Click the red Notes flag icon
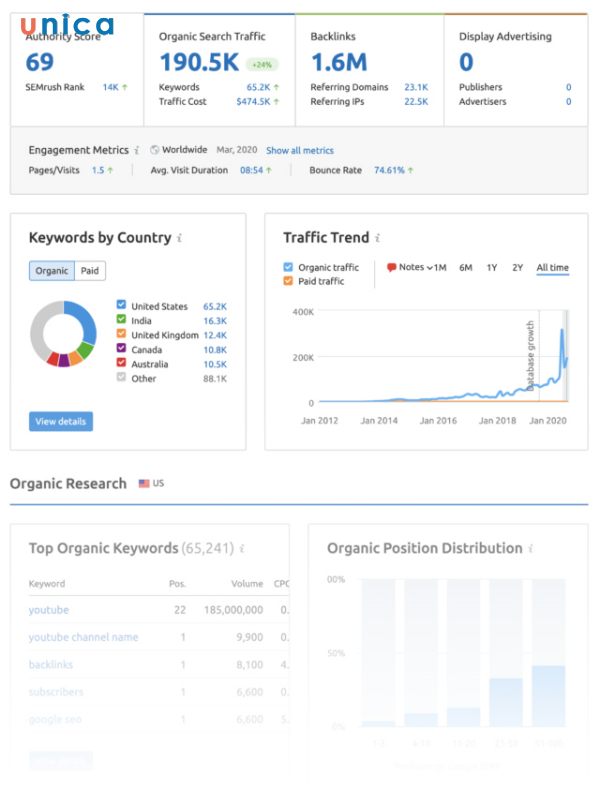 coord(393,266)
